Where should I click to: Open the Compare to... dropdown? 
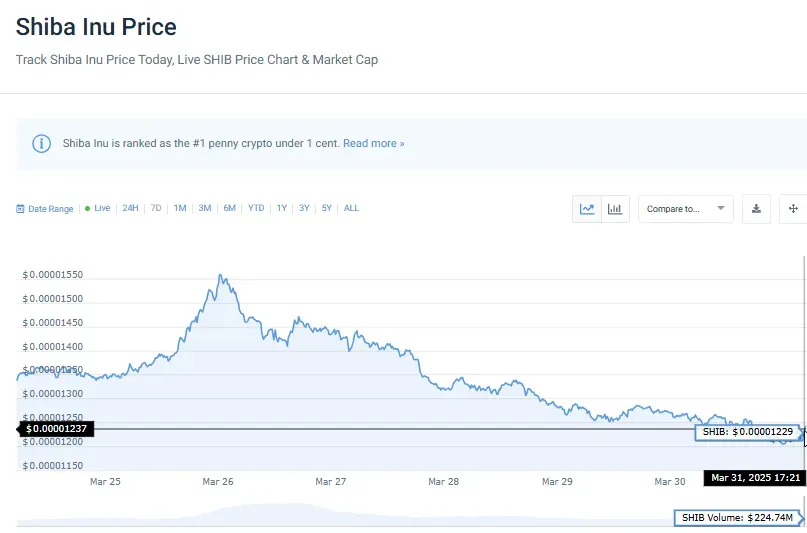(686, 209)
